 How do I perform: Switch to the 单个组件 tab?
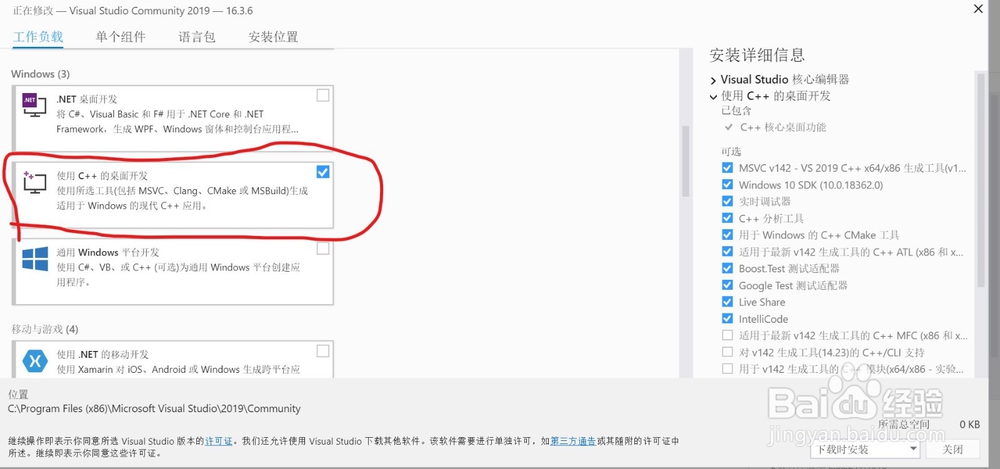121,37
